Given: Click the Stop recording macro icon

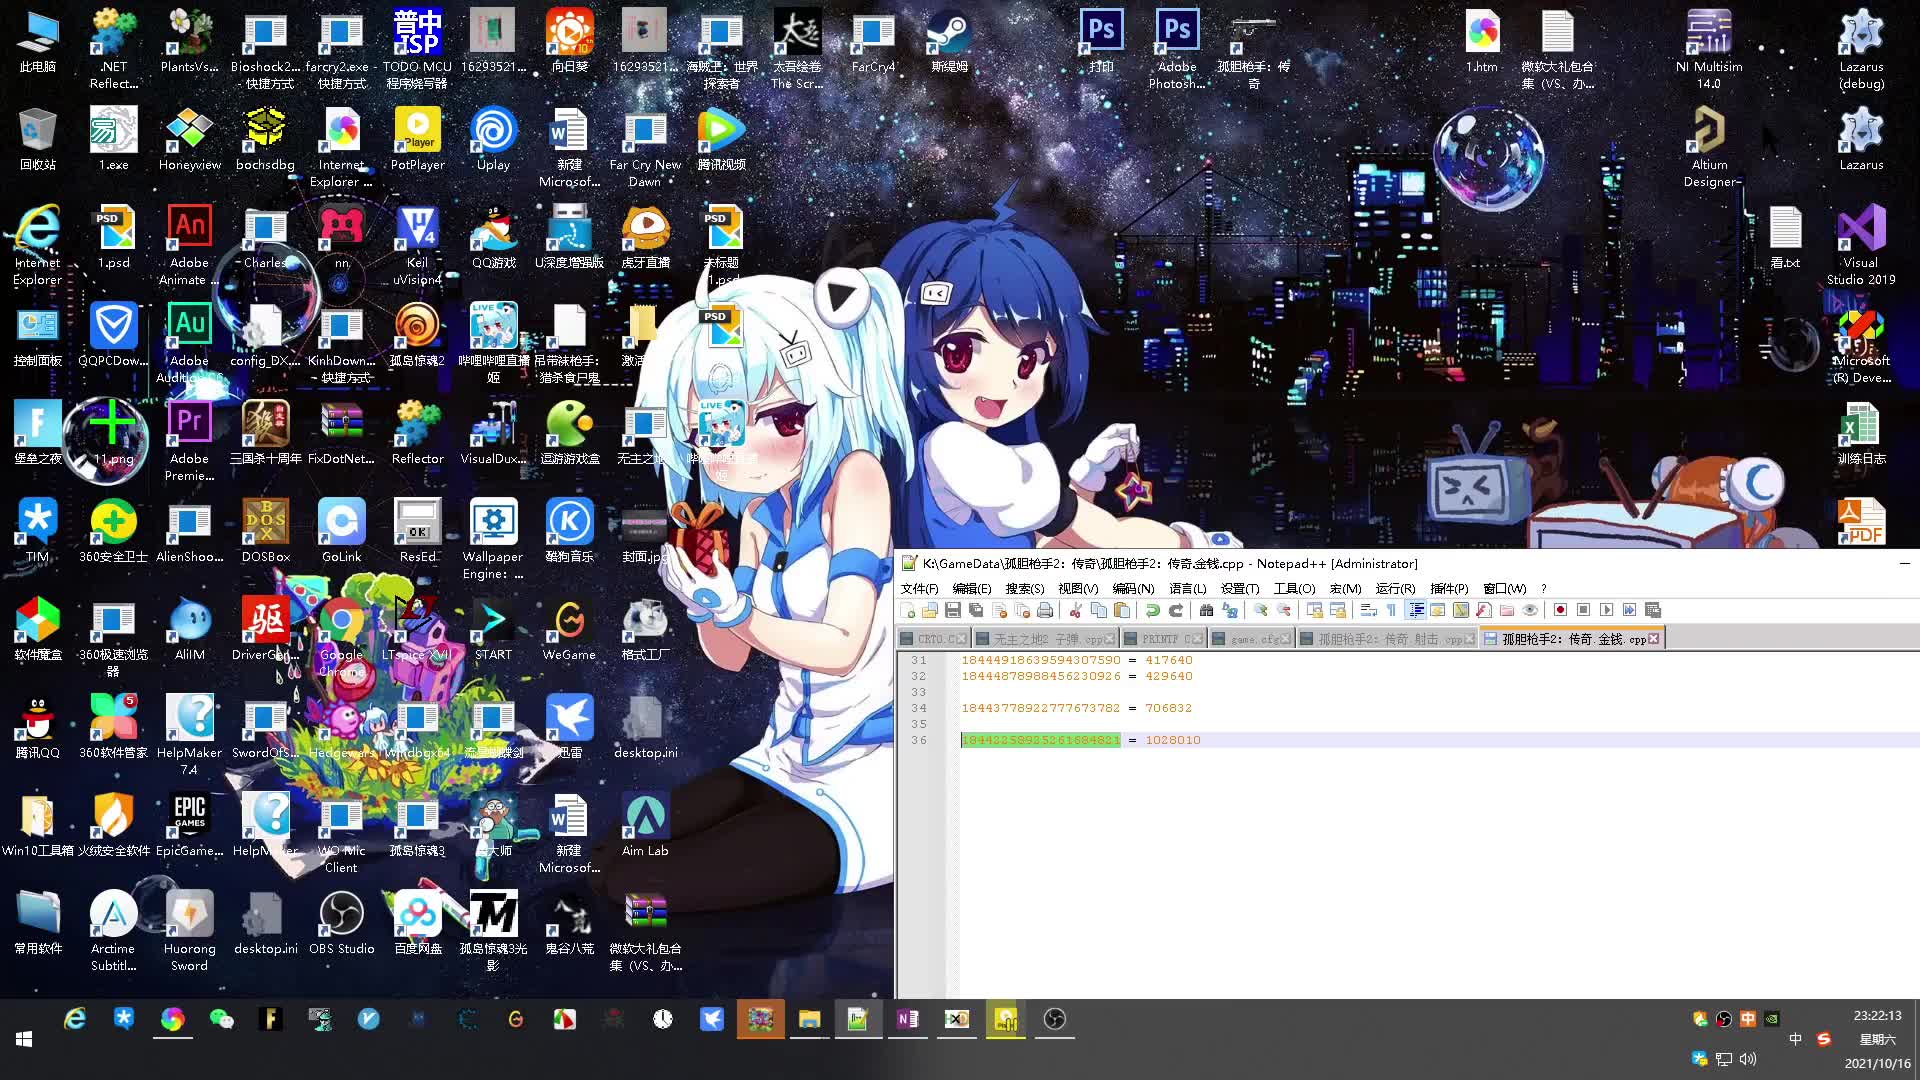Looking at the screenshot, I should (1583, 610).
